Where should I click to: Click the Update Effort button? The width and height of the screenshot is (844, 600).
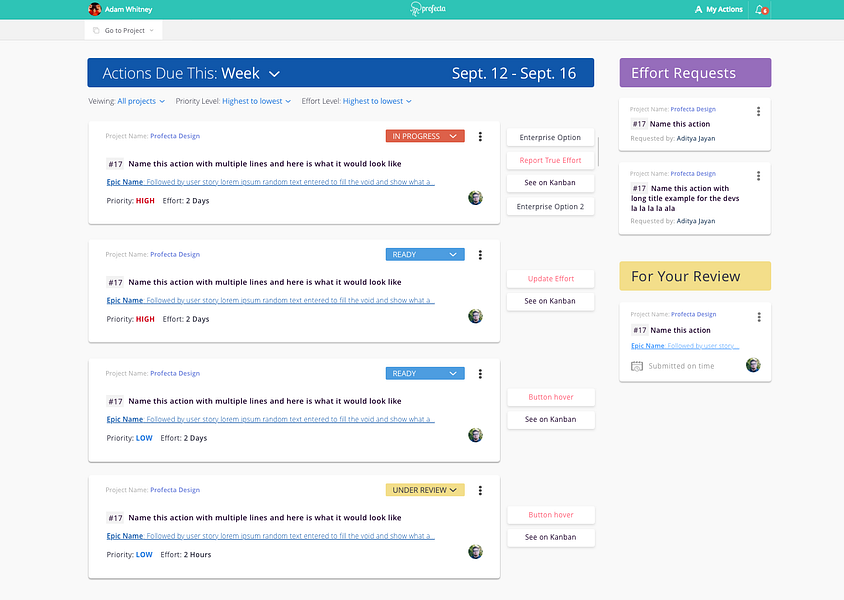click(550, 279)
